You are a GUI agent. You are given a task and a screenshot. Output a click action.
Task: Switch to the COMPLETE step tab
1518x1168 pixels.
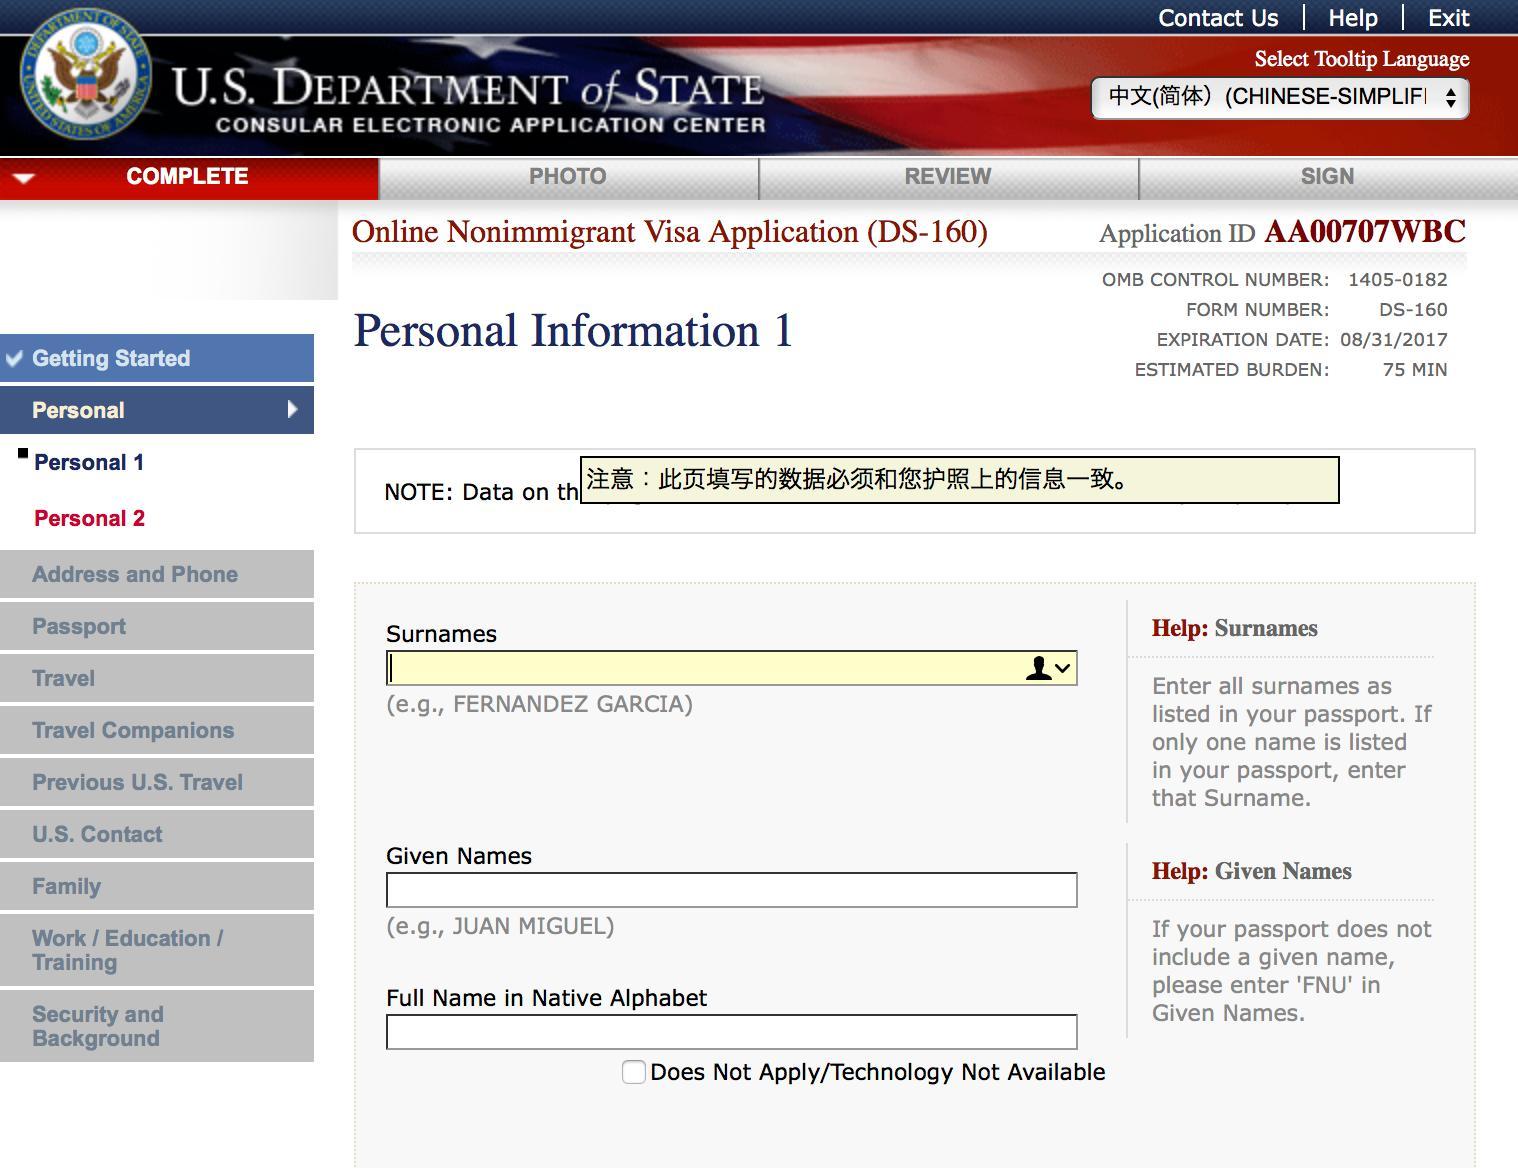(189, 177)
